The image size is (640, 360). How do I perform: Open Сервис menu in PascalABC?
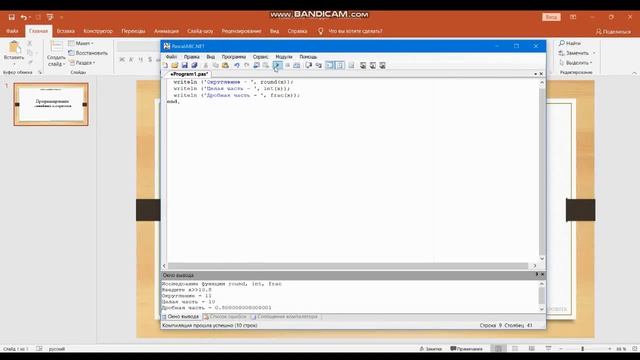click(260, 57)
